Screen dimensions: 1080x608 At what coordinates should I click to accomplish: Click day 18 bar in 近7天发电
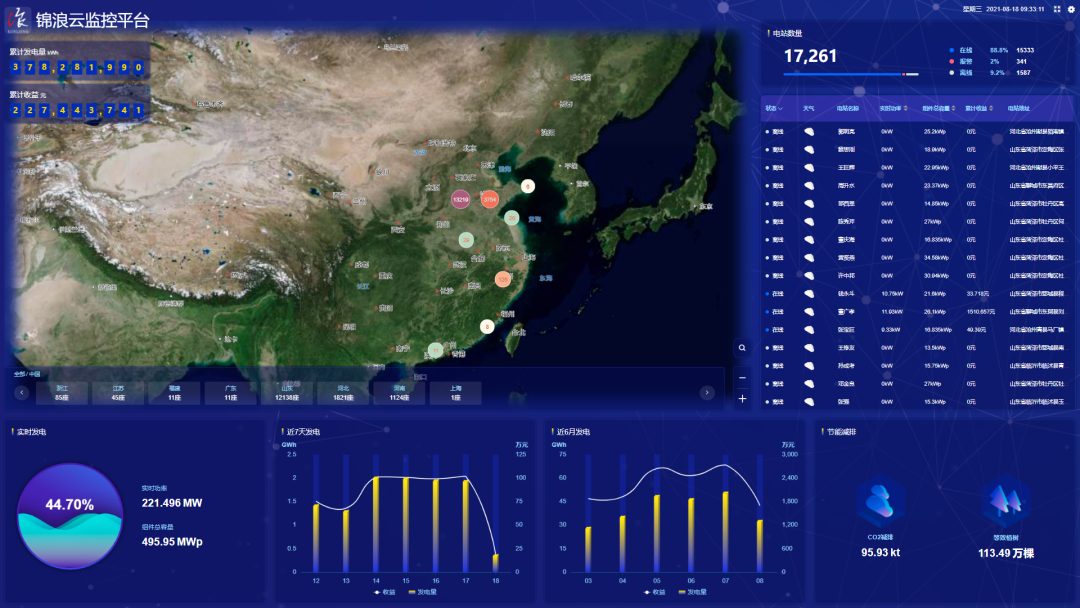(x=496, y=563)
